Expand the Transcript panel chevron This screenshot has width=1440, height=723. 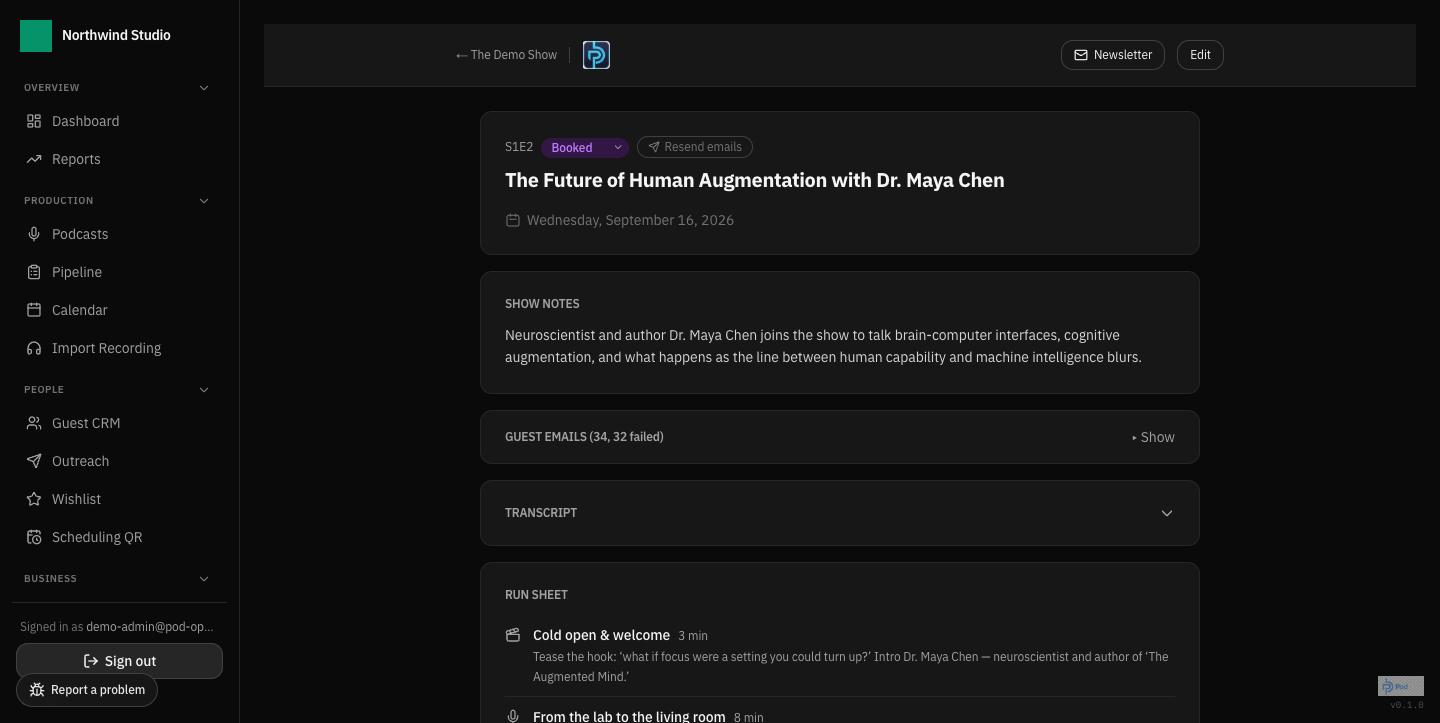[x=1166, y=513]
